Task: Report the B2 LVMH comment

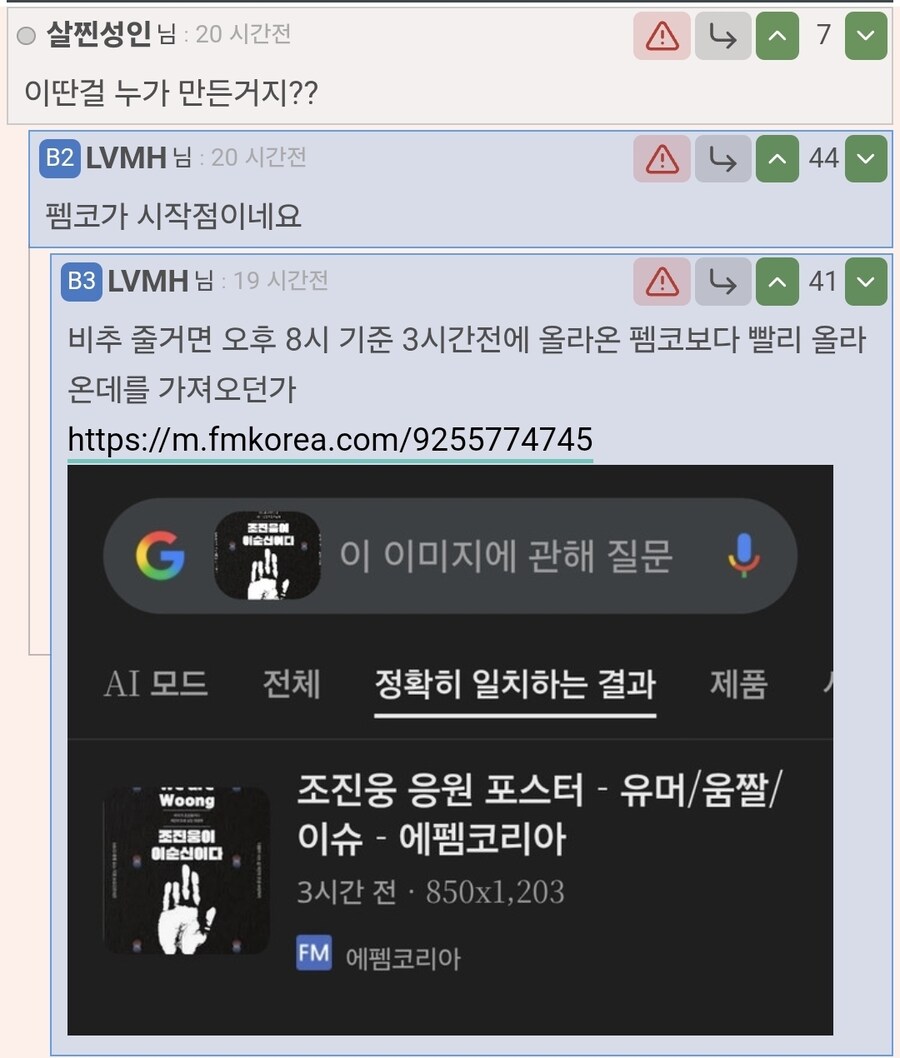Action: 662,159
